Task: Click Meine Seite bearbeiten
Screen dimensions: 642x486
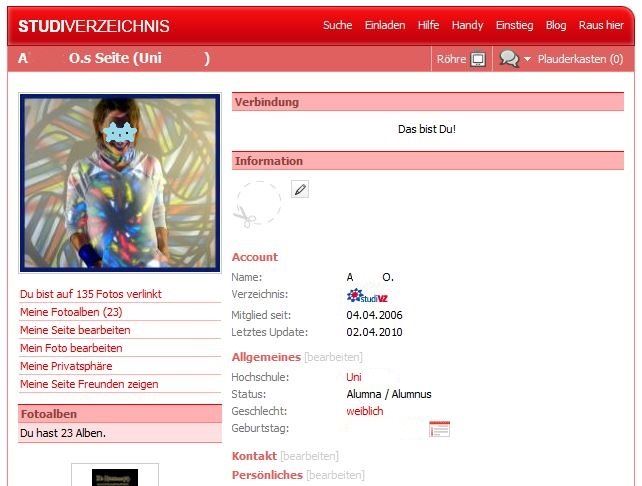Action: pos(75,330)
